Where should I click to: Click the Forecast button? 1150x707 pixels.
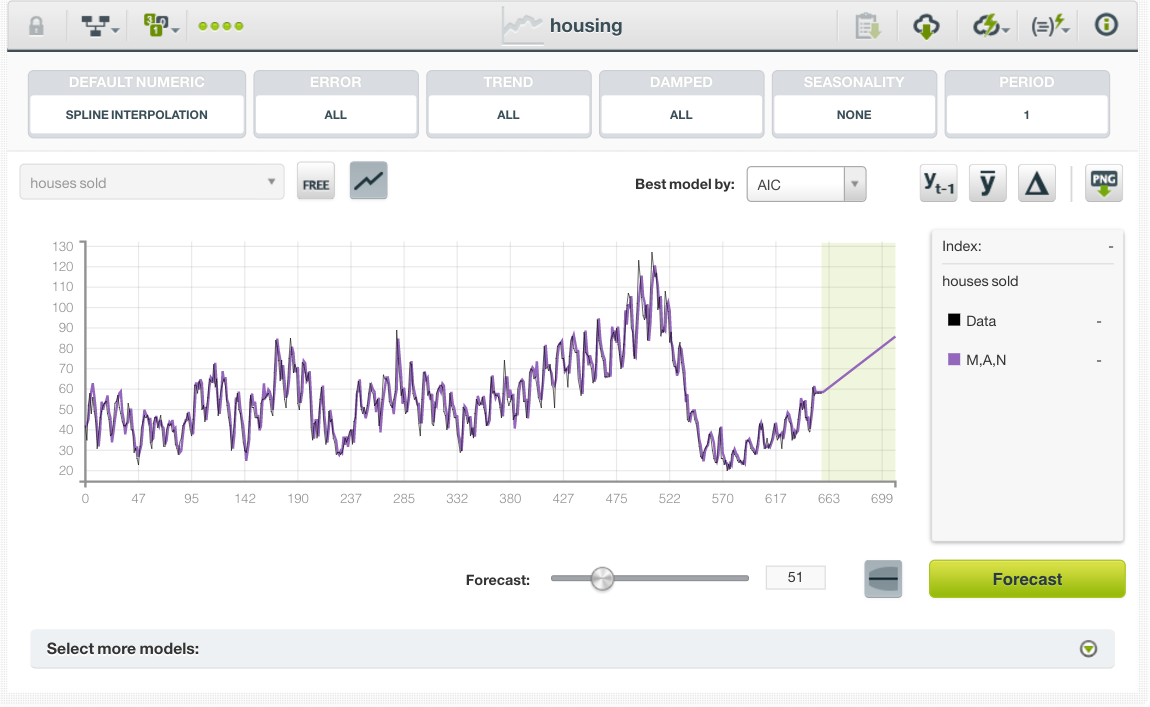(1027, 578)
